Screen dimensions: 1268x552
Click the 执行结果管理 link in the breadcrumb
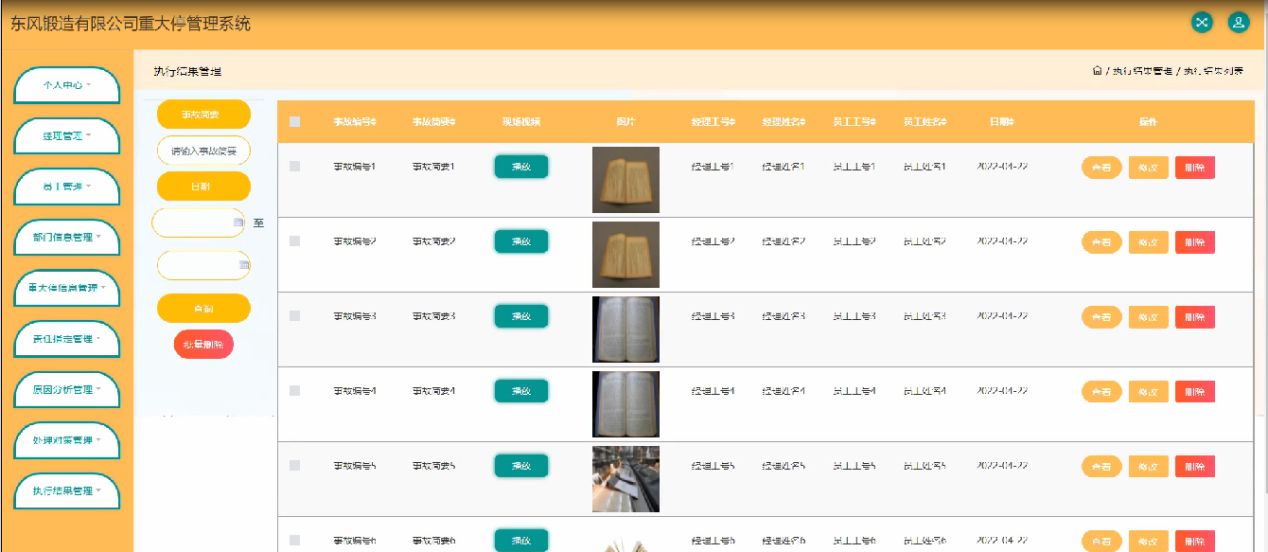pos(1142,71)
